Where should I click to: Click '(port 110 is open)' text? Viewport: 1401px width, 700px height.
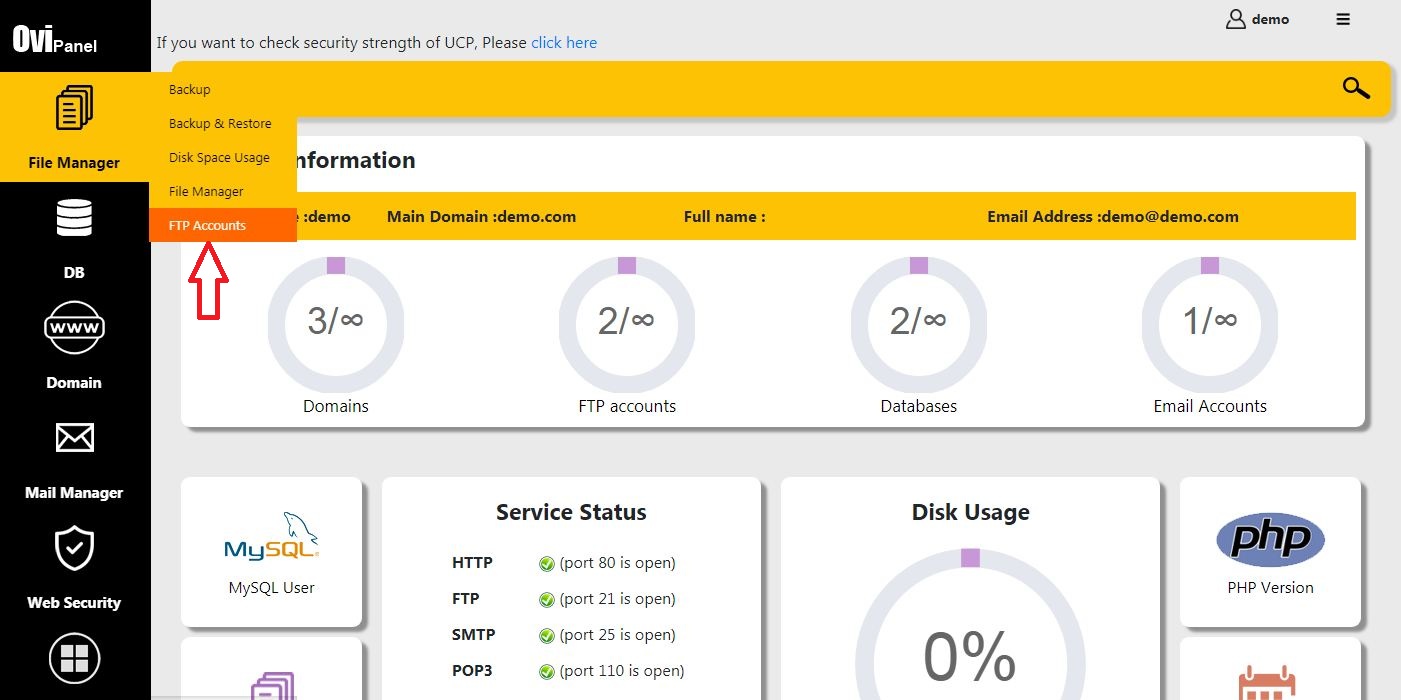point(622,671)
